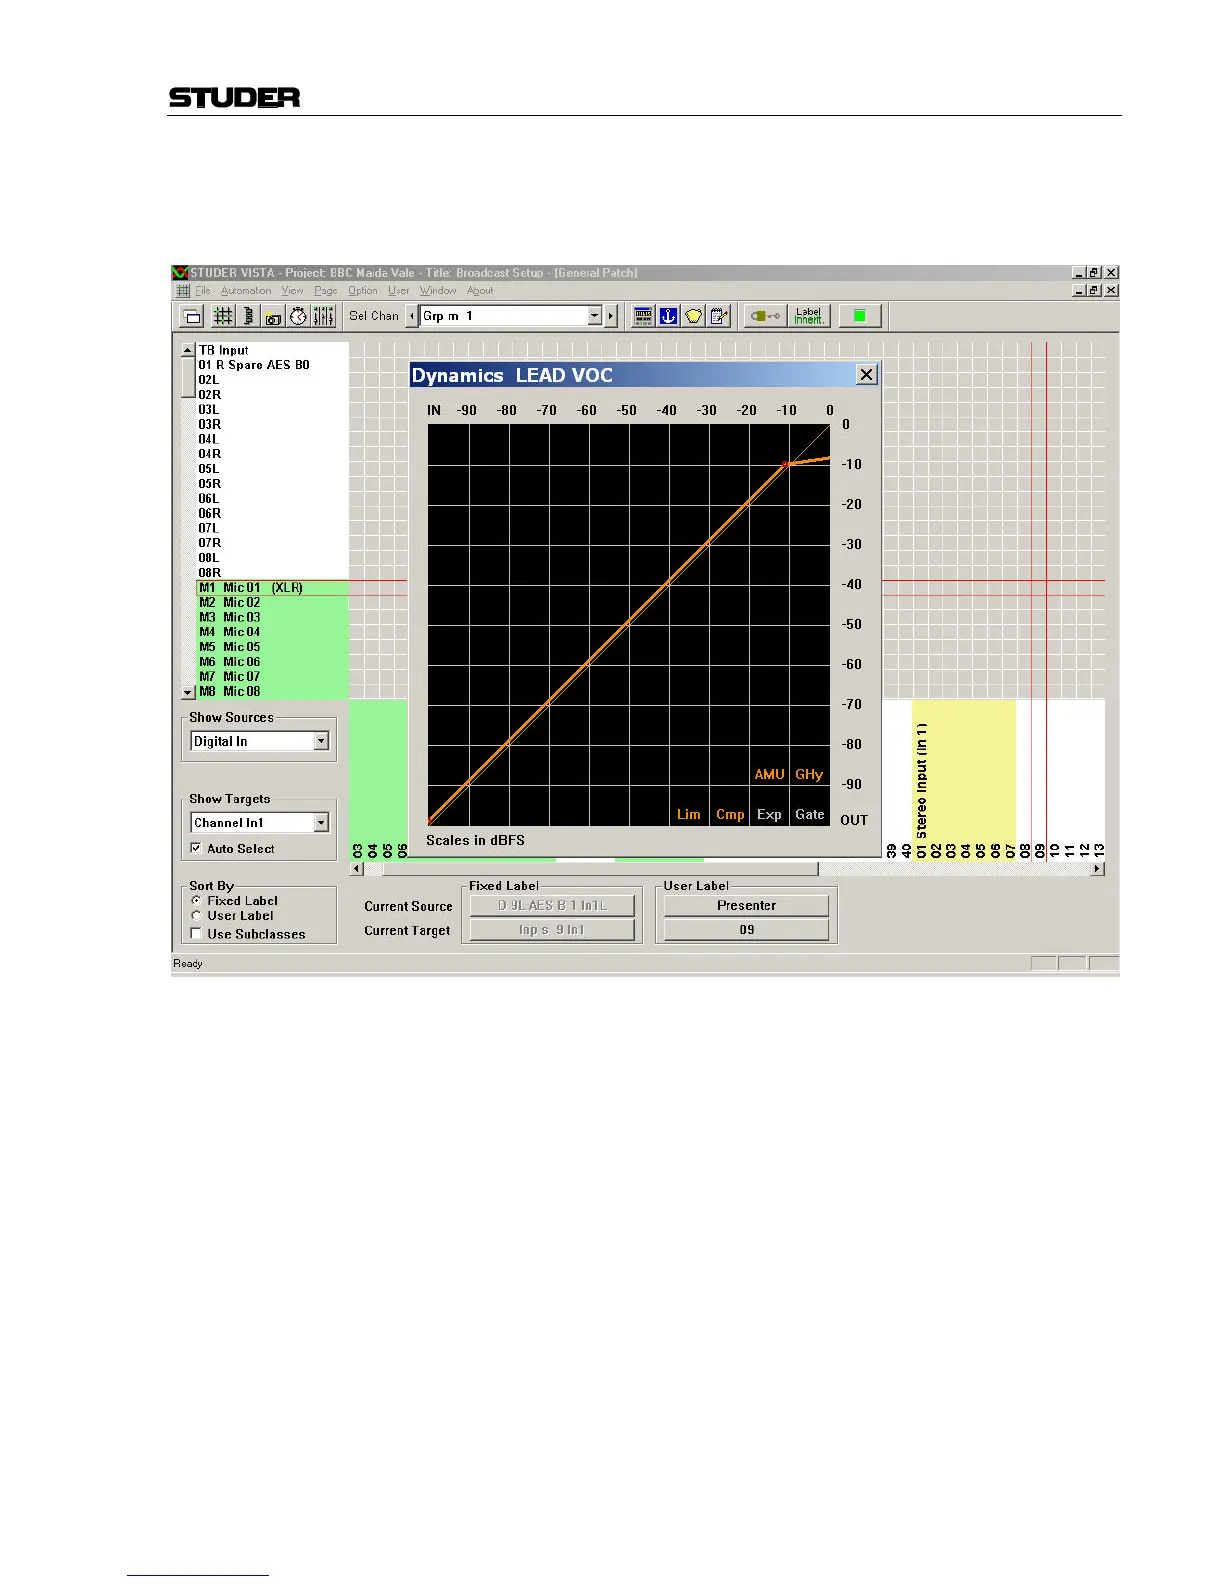Select source M2 Mic 02

pos(273,602)
